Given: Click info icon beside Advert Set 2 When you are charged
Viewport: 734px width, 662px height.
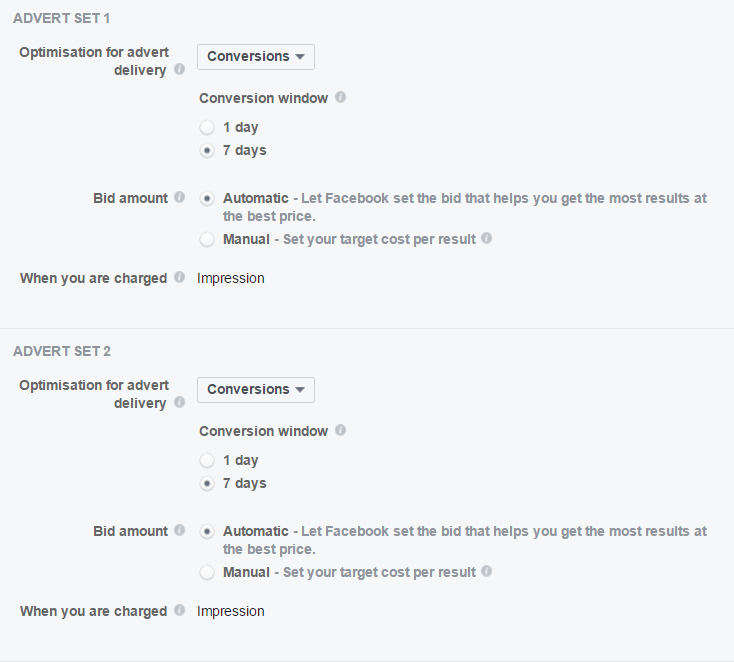Looking at the screenshot, I should 179,610.
